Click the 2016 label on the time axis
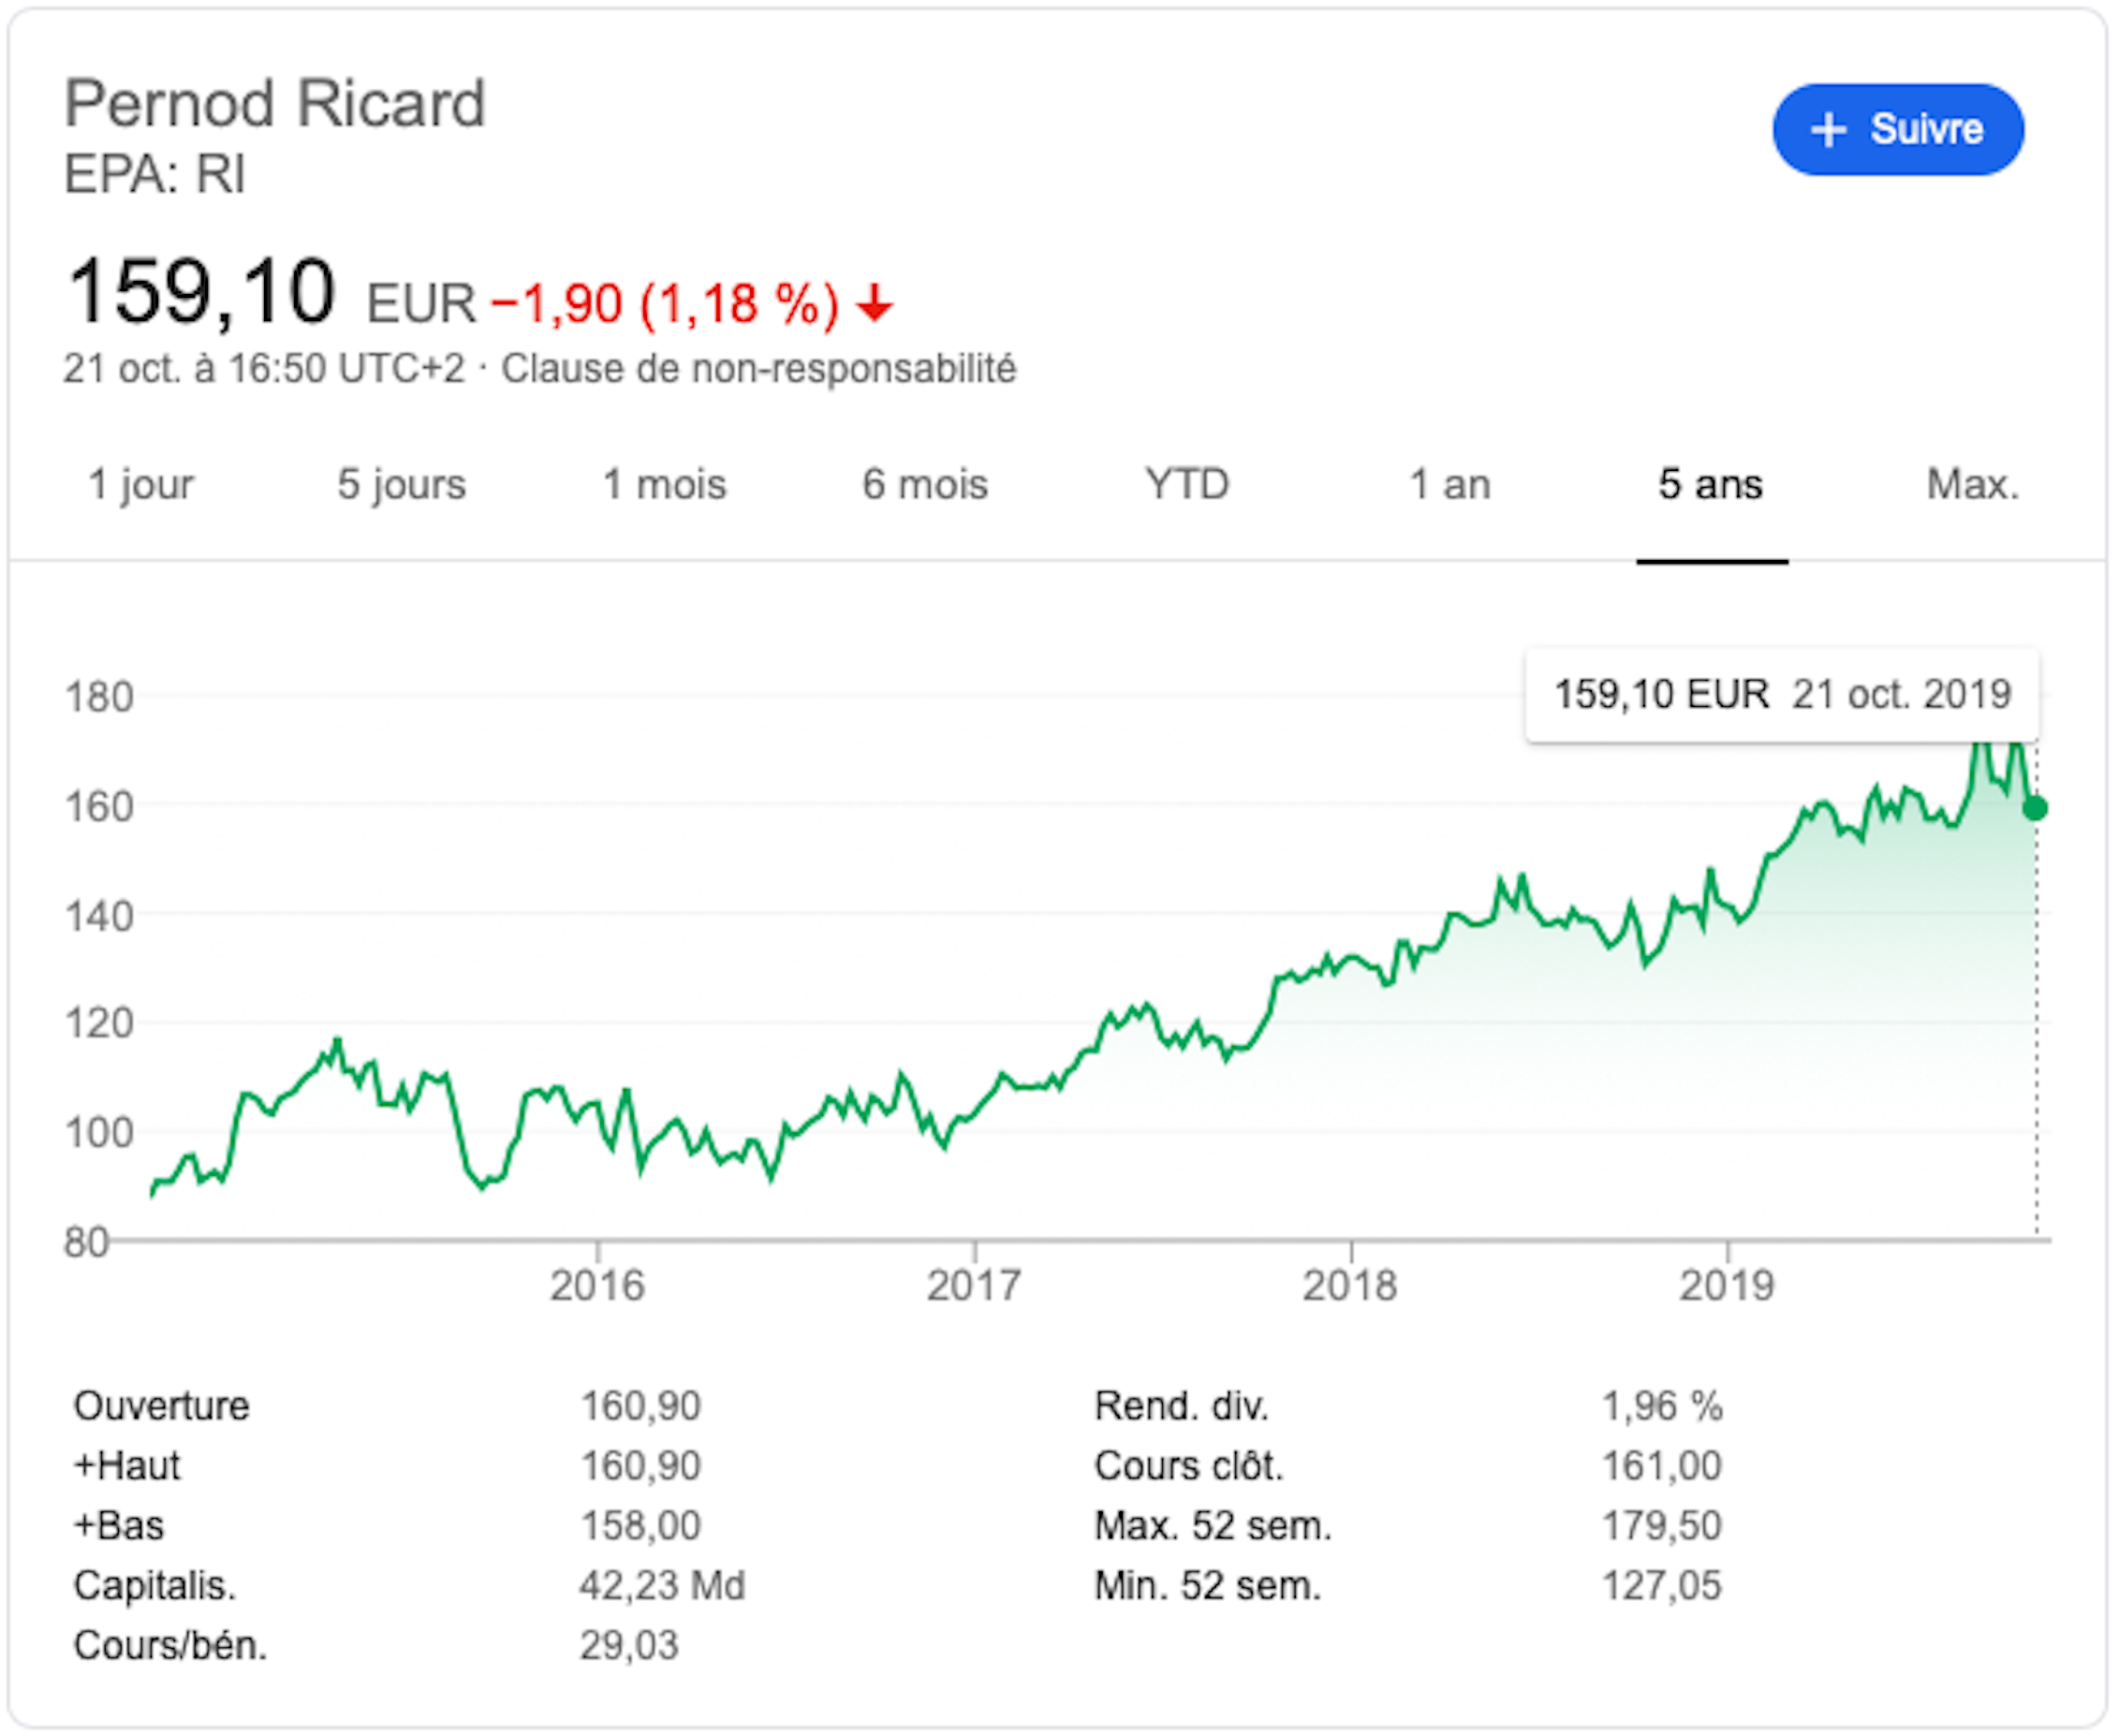The width and height of the screenshot is (2118, 1736). coord(597,1286)
